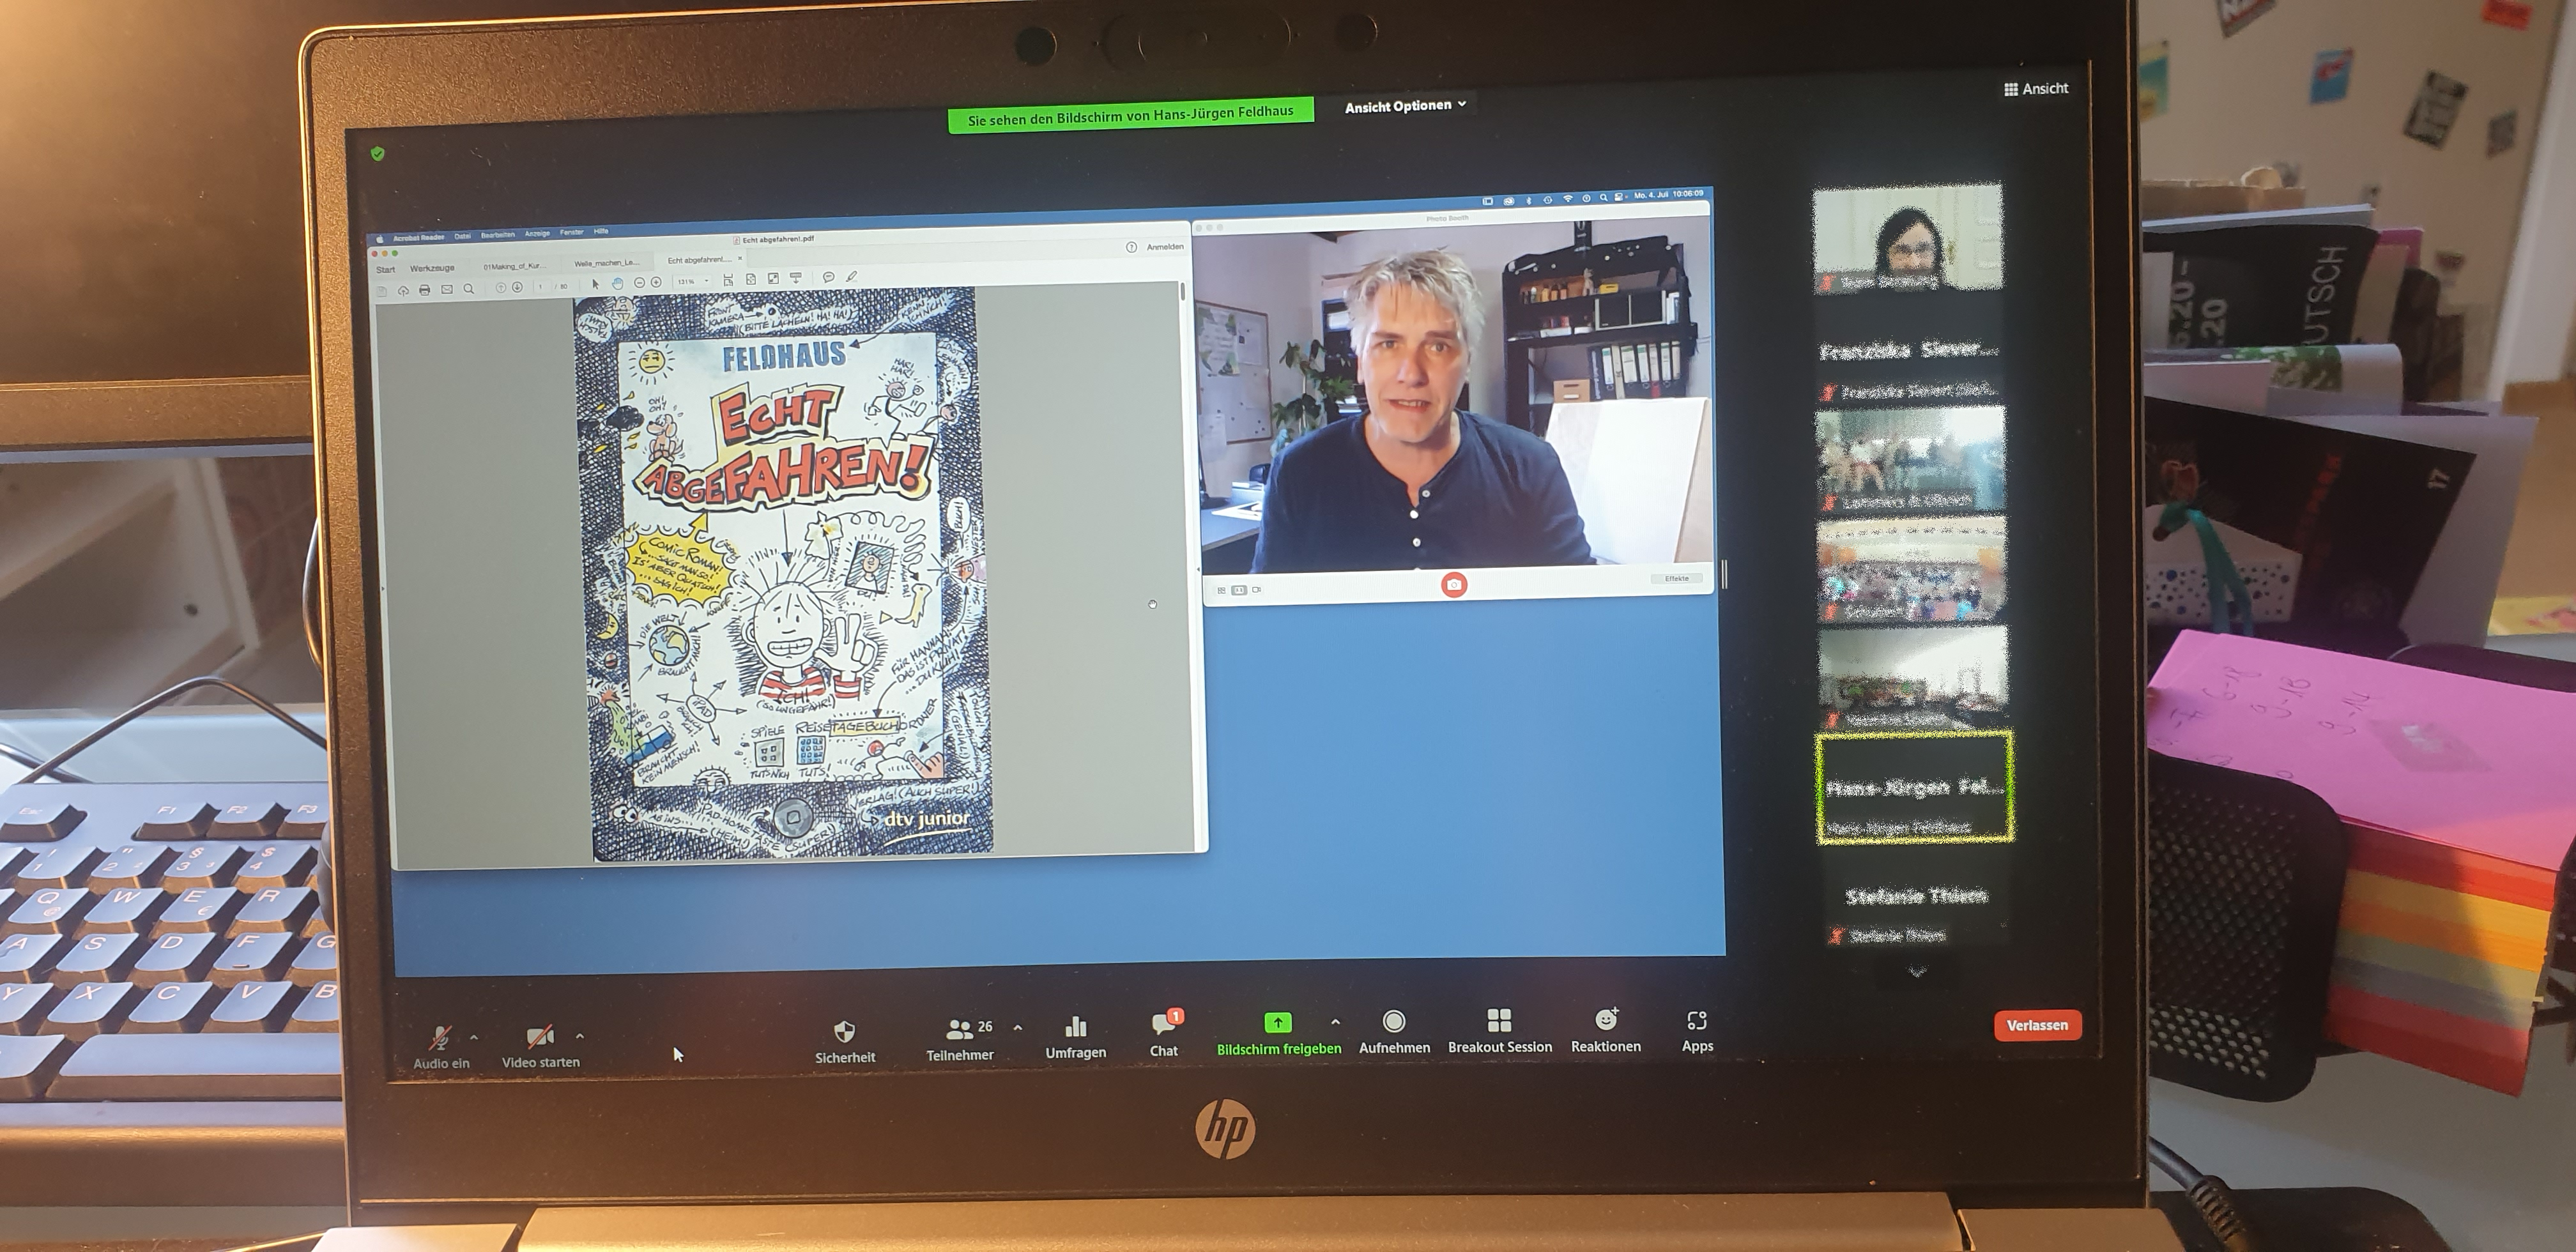Viewport: 2576px width, 1252px height.
Task: Expand the participant list chevron below thumbnails
Action: (1917, 971)
